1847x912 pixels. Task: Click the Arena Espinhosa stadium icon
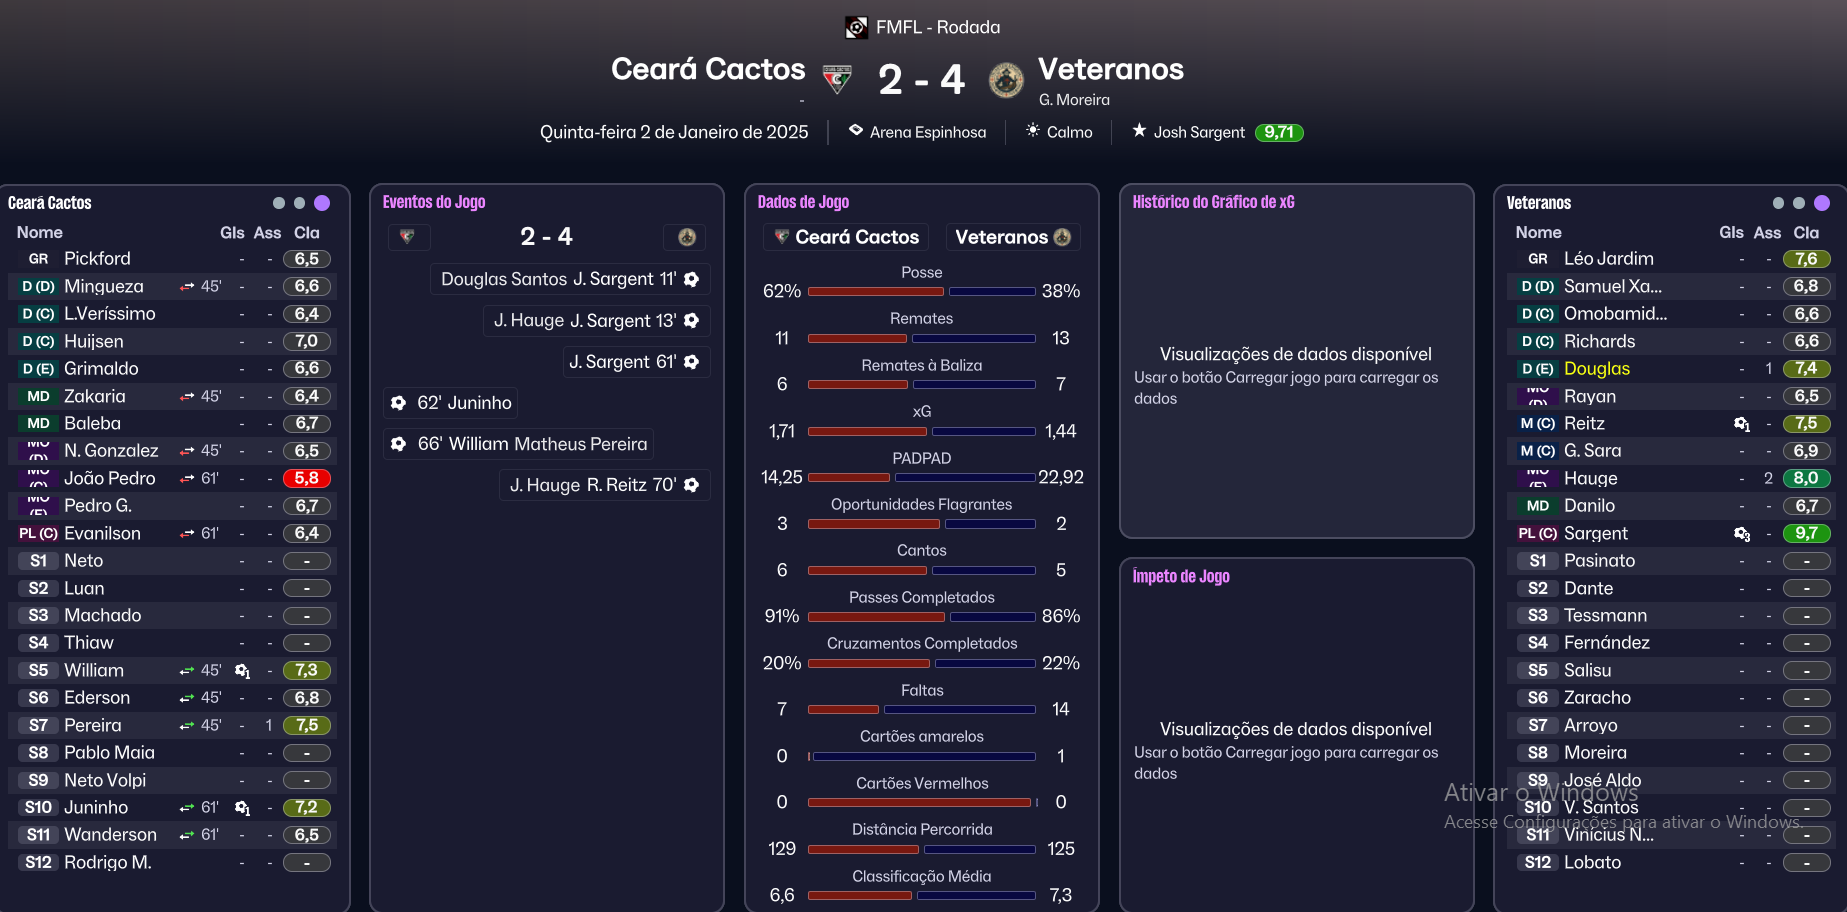[x=856, y=131]
